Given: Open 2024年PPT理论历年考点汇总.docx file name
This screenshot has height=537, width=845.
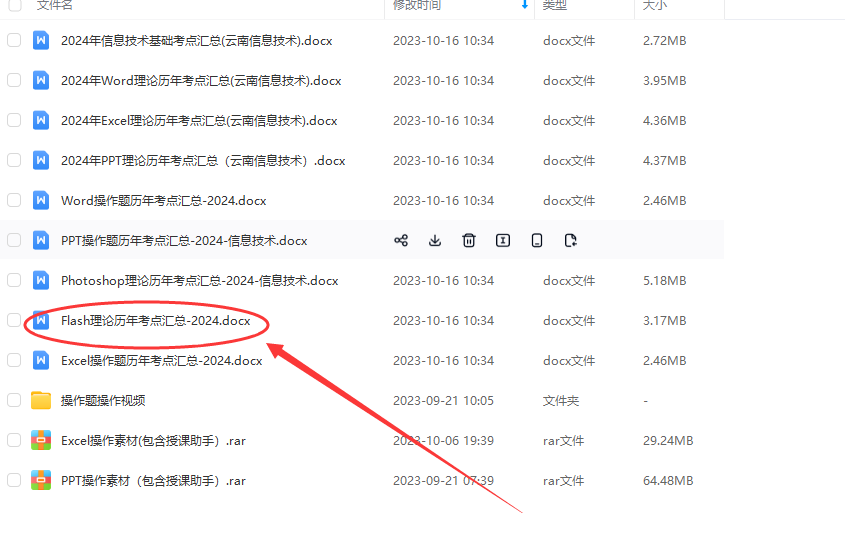Looking at the screenshot, I should (x=203, y=160).
